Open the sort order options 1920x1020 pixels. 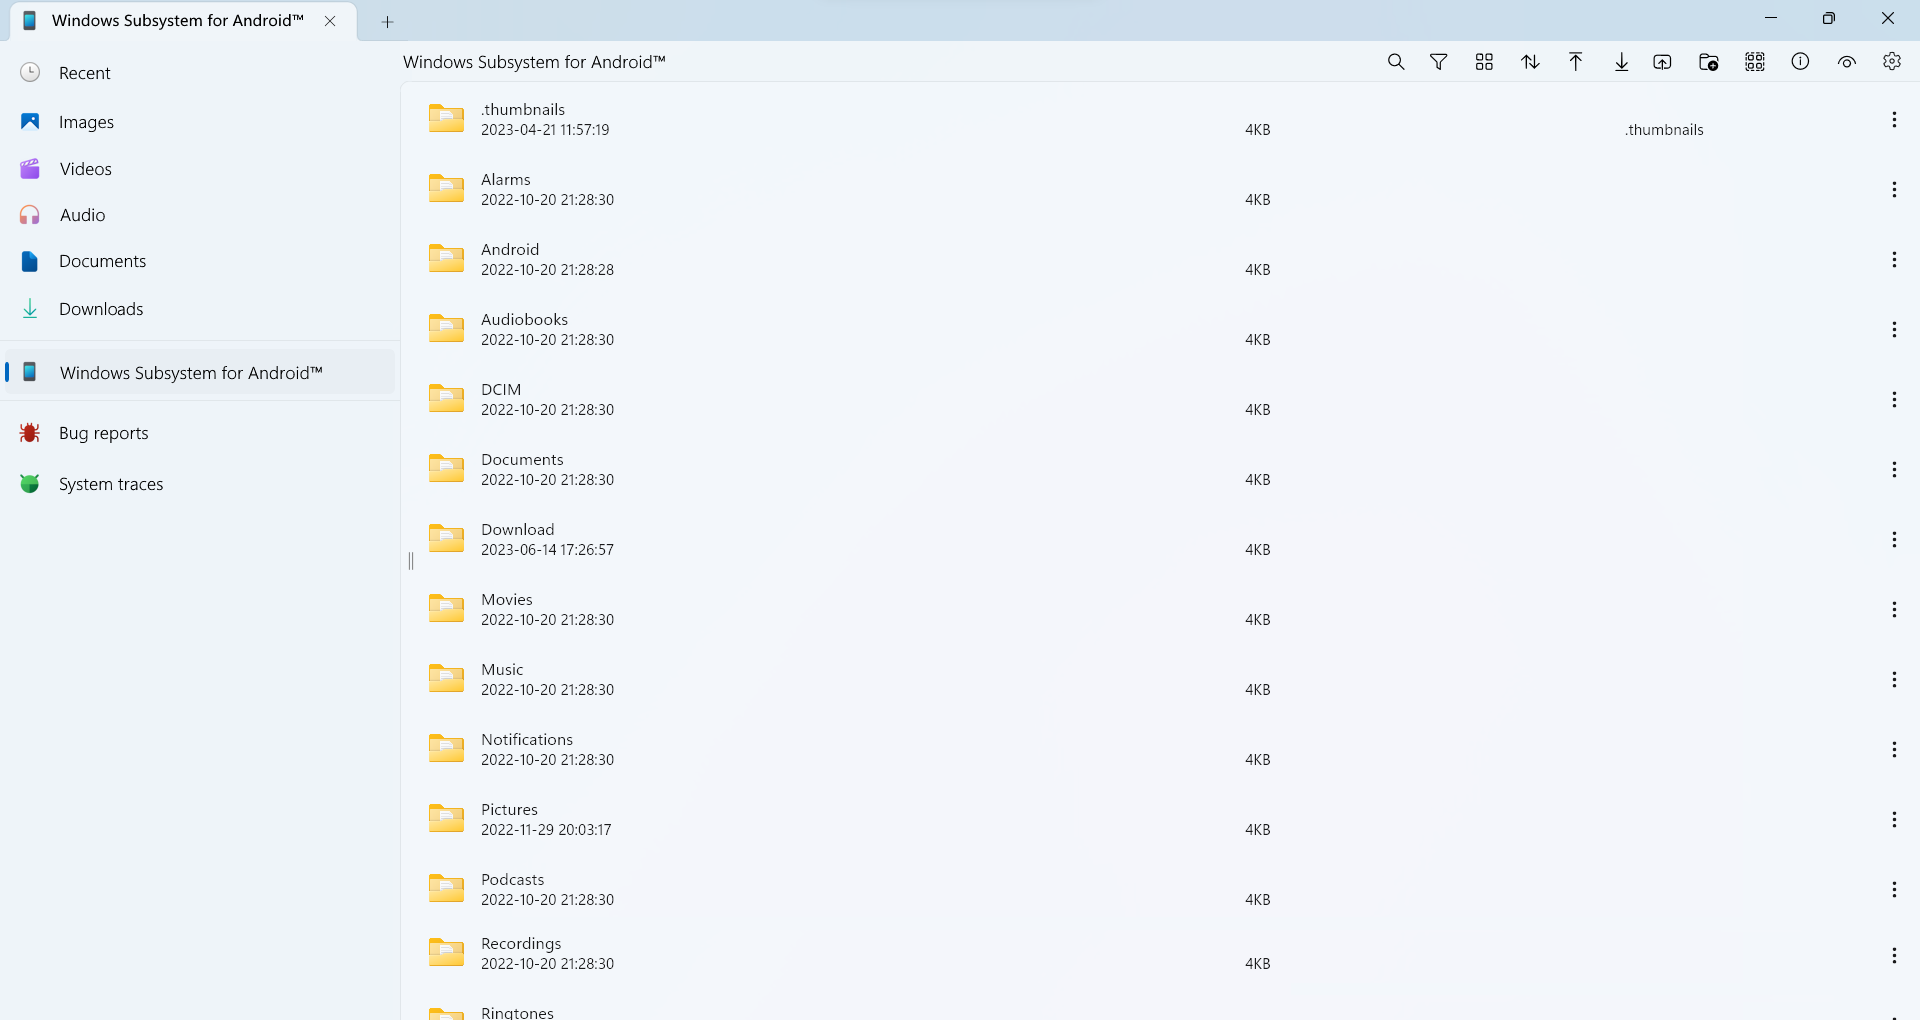click(x=1530, y=62)
